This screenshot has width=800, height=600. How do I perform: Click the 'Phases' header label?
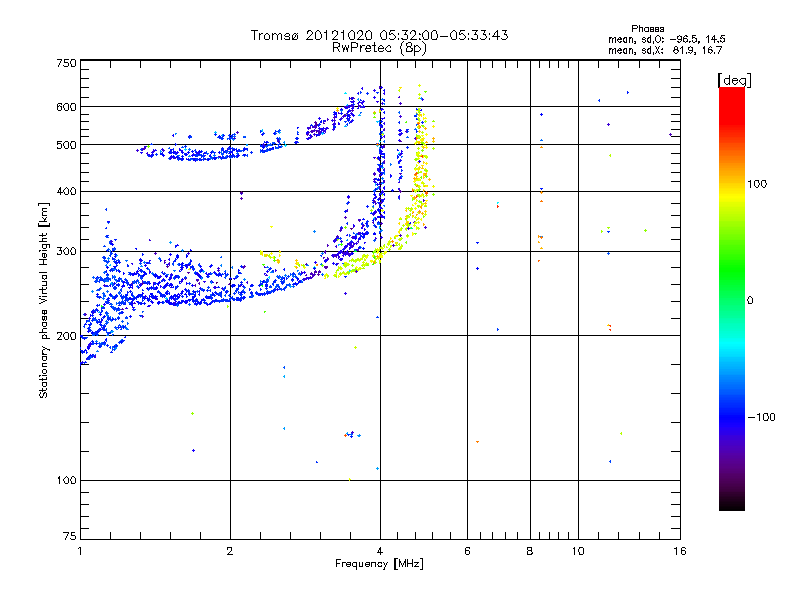pyautogui.click(x=647, y=29)
